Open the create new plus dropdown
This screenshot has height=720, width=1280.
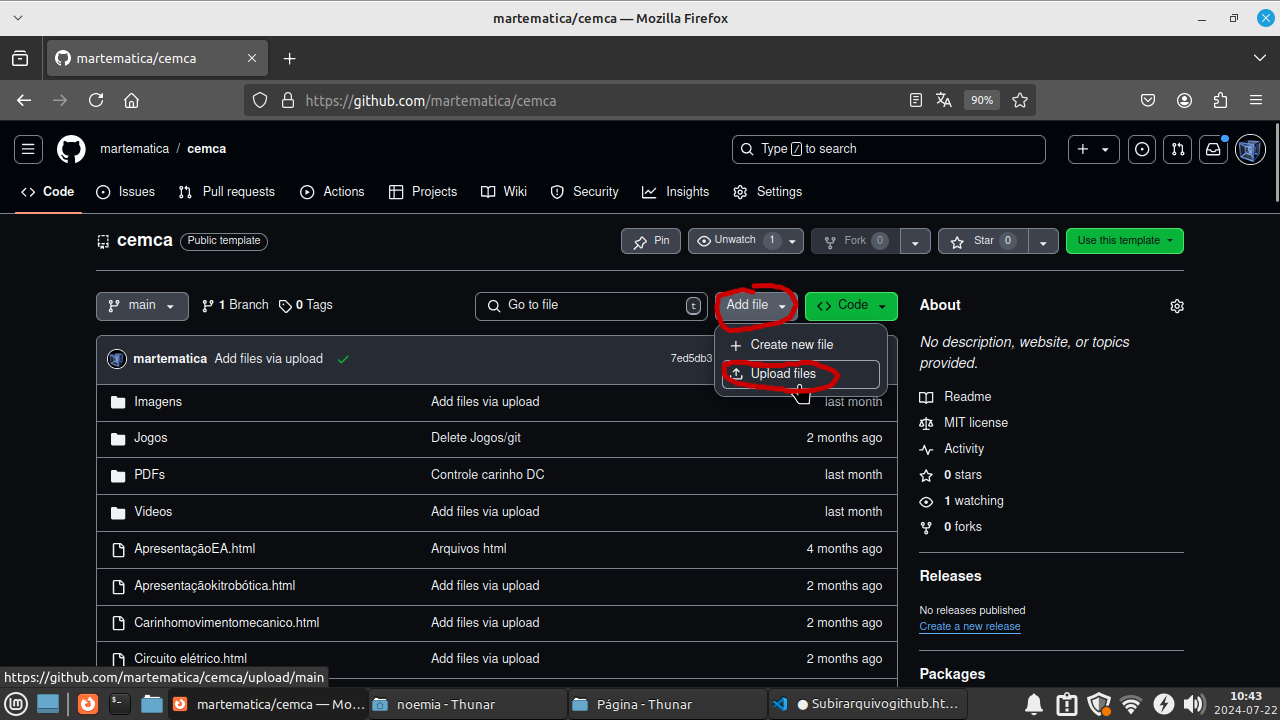pos(1094,150)
